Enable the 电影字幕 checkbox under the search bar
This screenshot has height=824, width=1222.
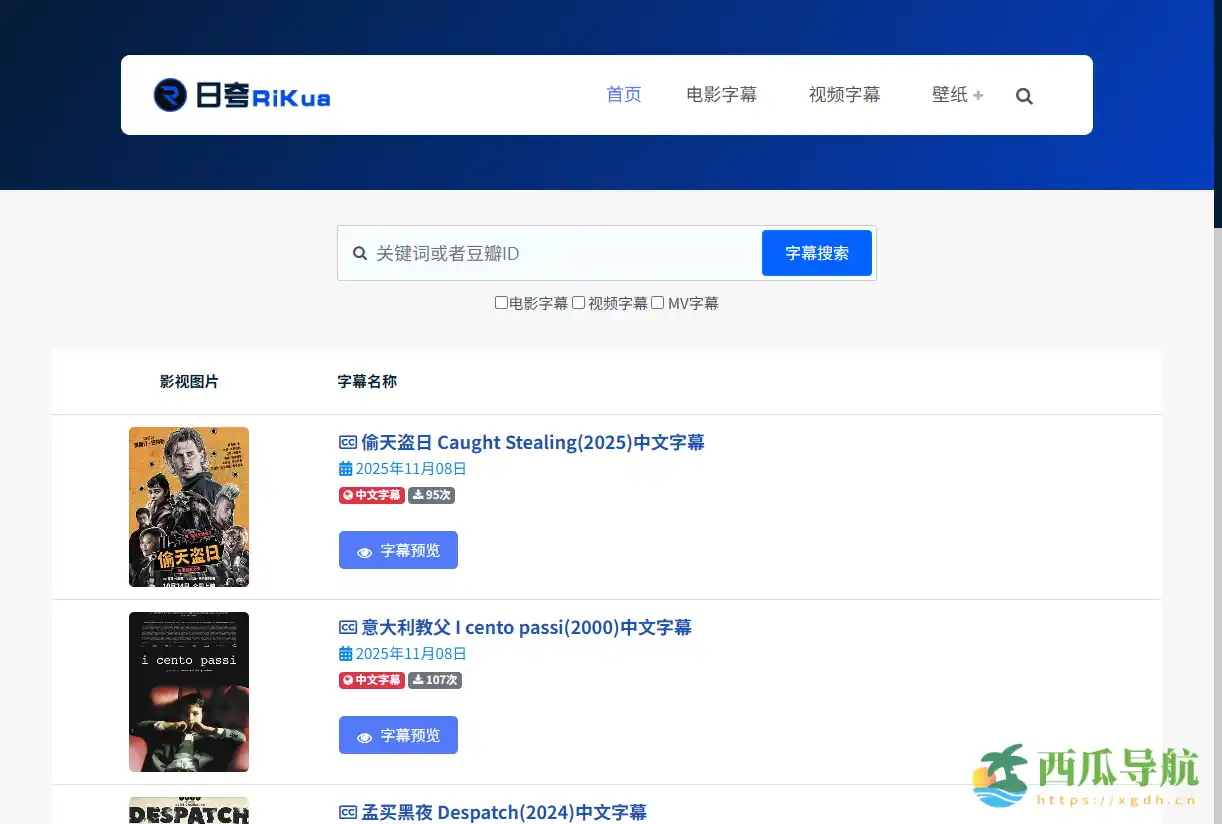click(500, 302)
